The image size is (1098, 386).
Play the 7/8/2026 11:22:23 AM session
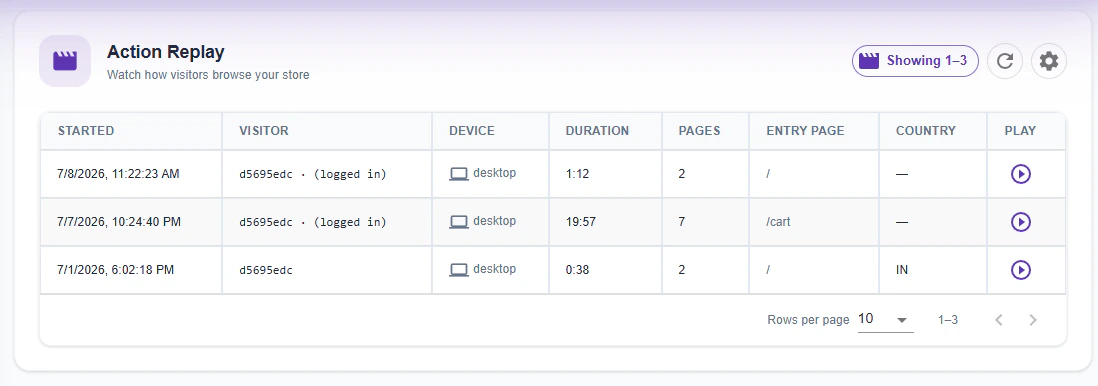point(1020,174)
